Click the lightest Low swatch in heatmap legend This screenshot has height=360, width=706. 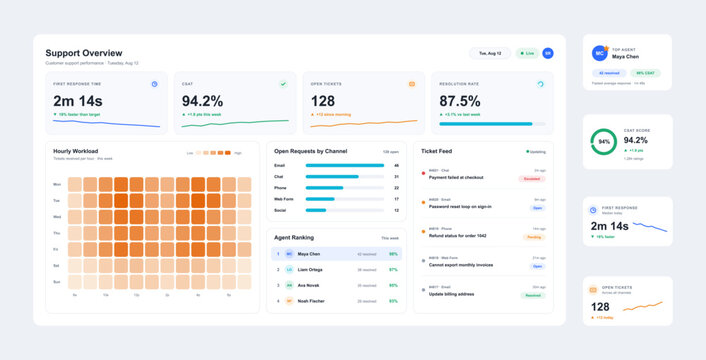[199, 153]
